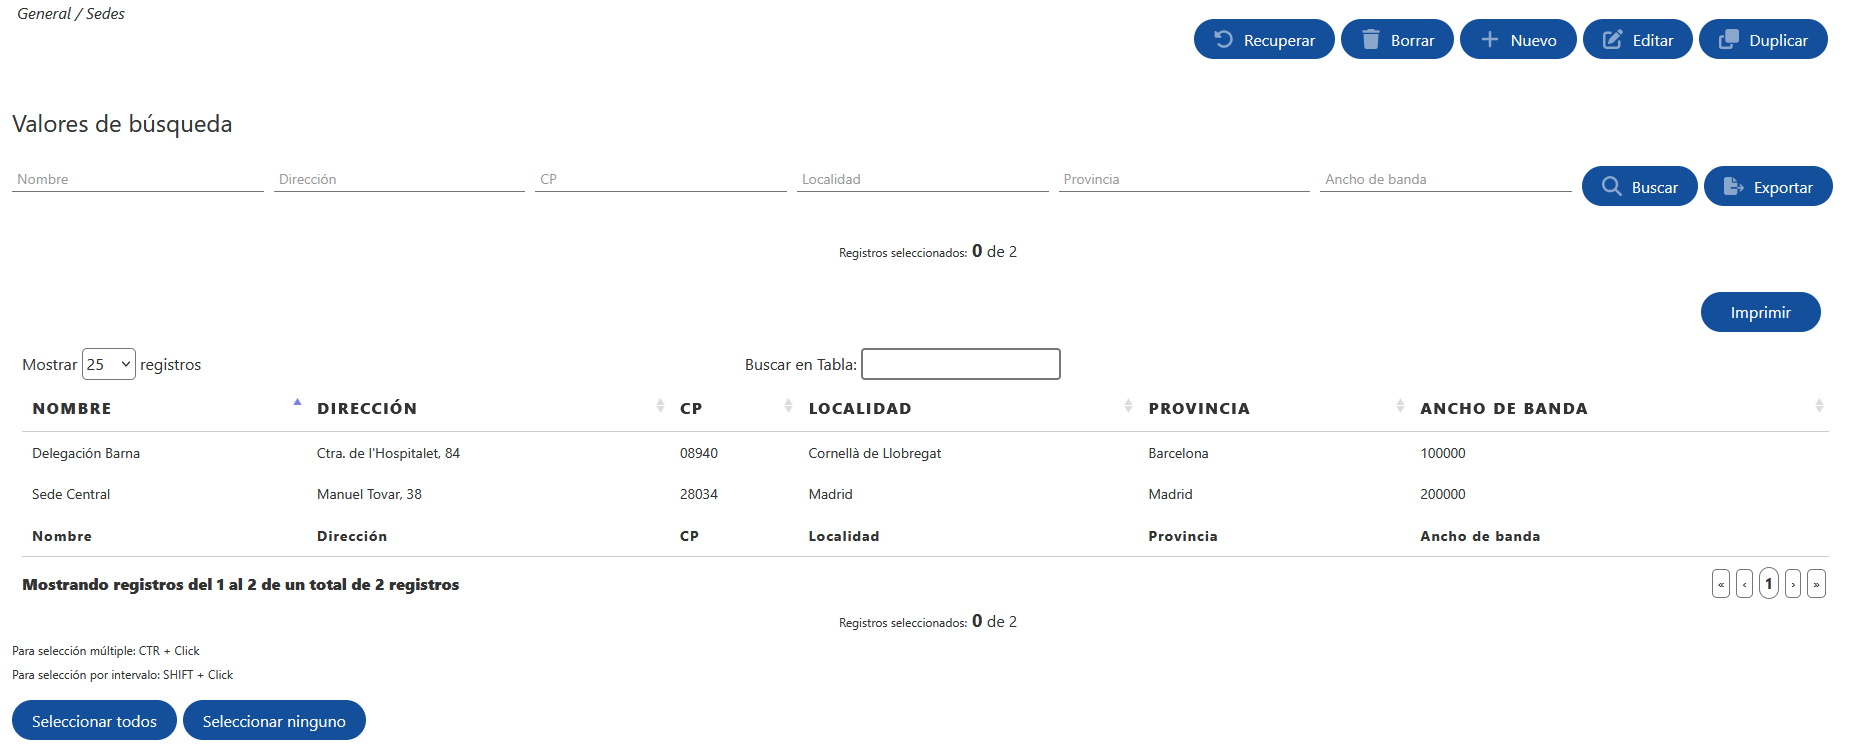Image resolution: width=1850 pixels, height=751 pixels.
Task: Sort by Ancho de banda column header
Action: (x=1503, y=408)
